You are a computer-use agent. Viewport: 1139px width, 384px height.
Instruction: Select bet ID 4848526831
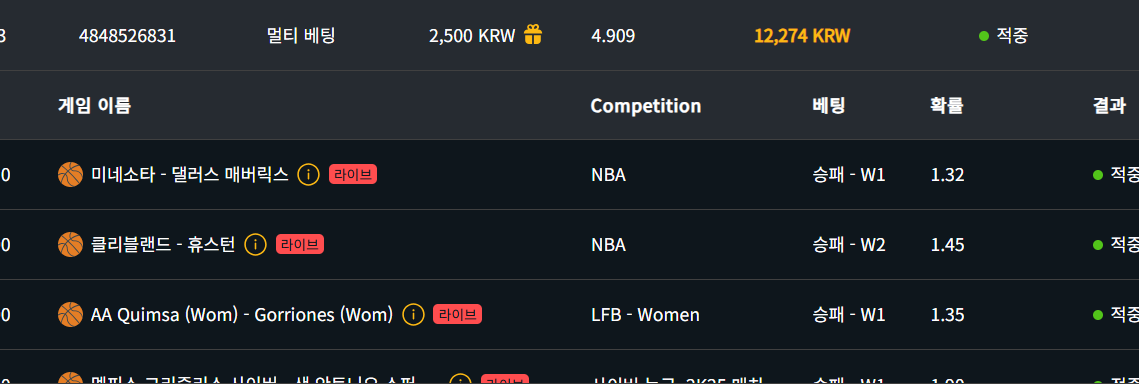tap(127, 36)
